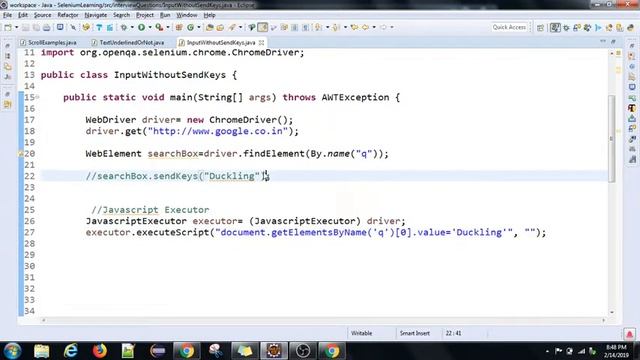Click the 22 : 41 cursor position status
Viewport: 640px width, 360px height.
click(453, 333)
